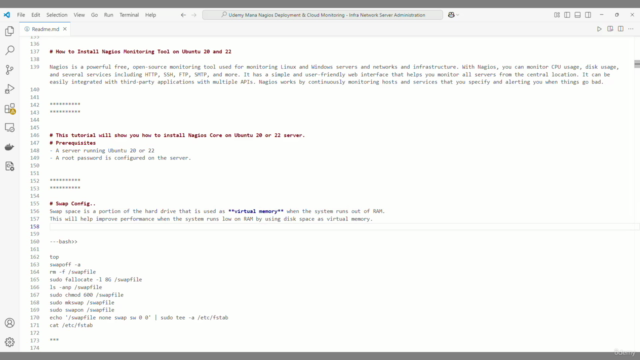The image size is (640, 360).
Task: Open the Go menu
Action: click(x=94, y=15)
